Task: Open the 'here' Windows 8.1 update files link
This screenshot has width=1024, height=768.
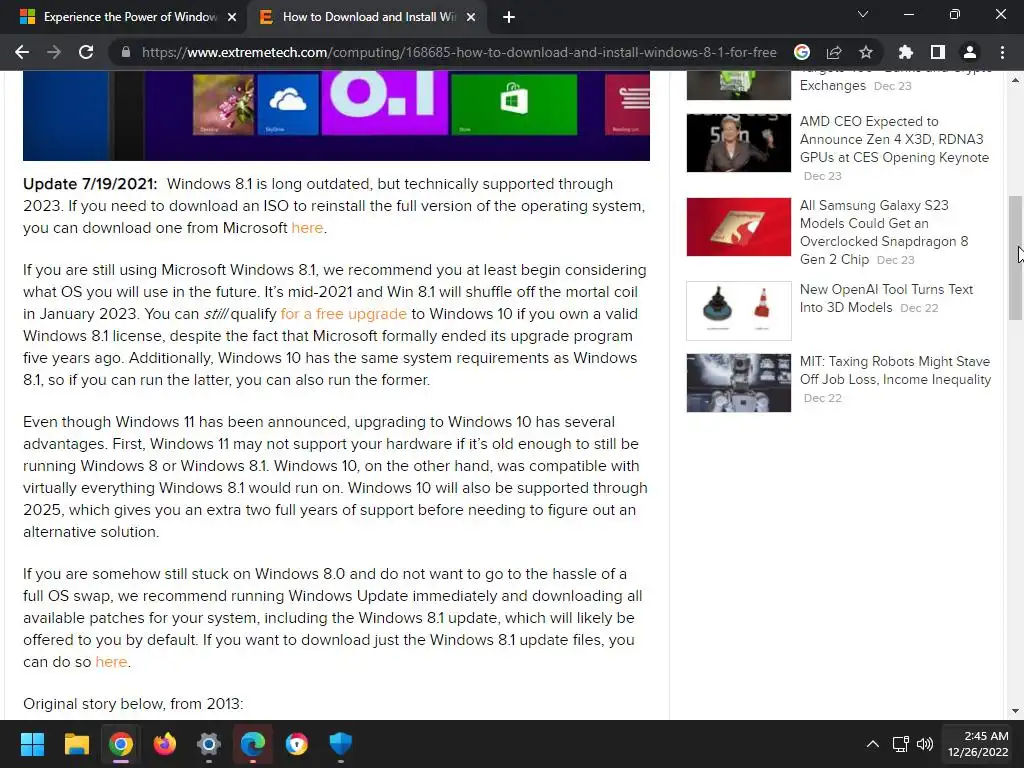Action: (111, 662)
